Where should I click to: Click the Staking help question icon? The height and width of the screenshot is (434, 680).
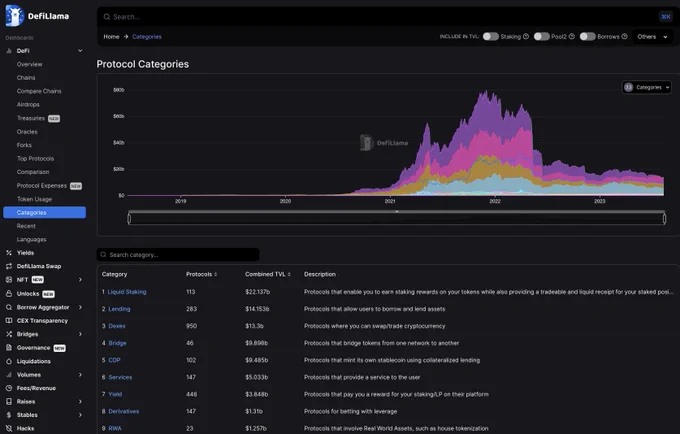(x=526, y=36)
